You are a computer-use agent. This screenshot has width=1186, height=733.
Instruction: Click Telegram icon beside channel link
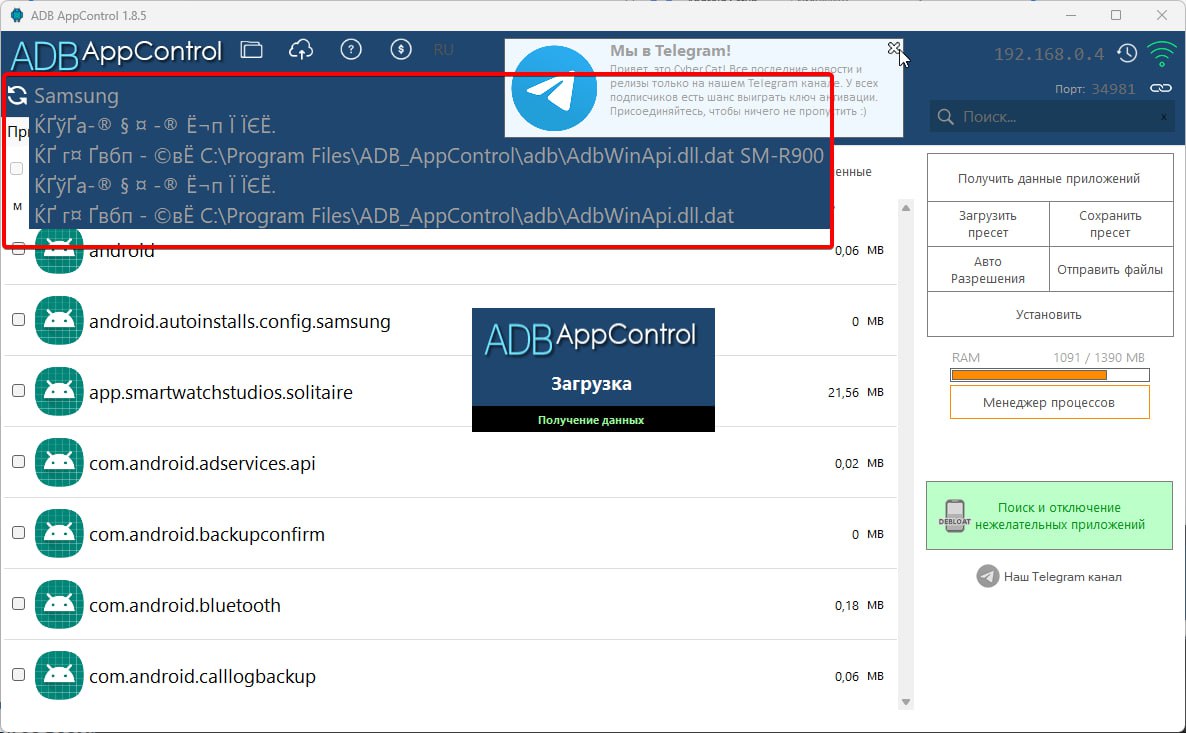point(988,576)
